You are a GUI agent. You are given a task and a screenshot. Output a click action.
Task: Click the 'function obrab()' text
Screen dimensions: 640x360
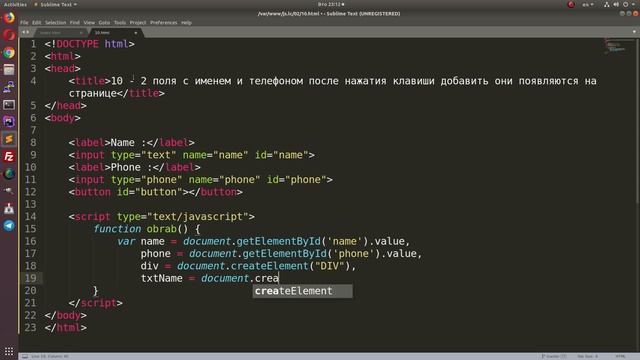[x=141, y=229]
